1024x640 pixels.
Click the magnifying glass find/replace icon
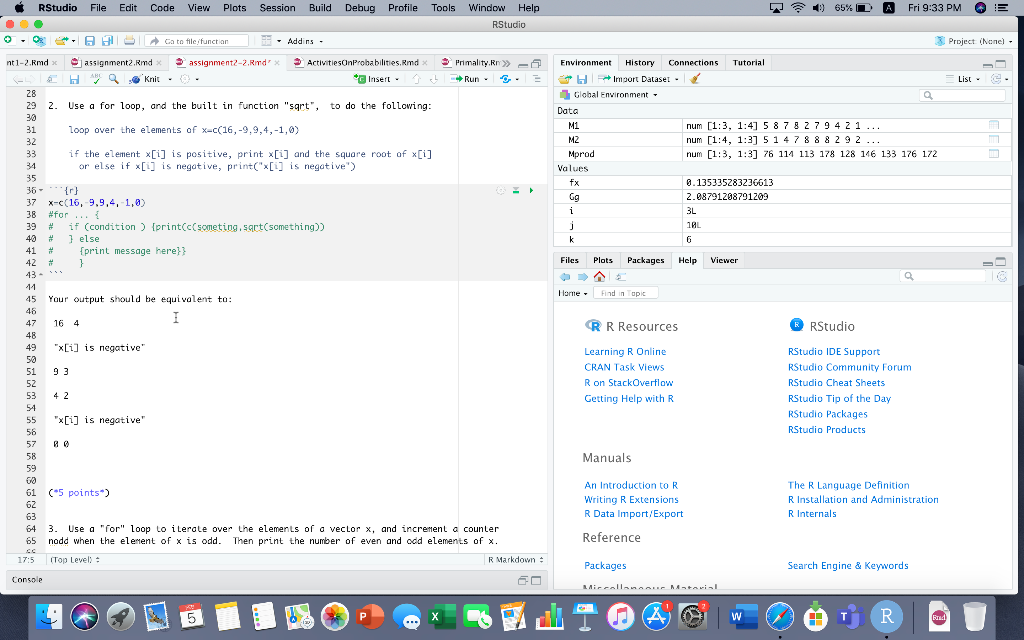coord(113,79)
